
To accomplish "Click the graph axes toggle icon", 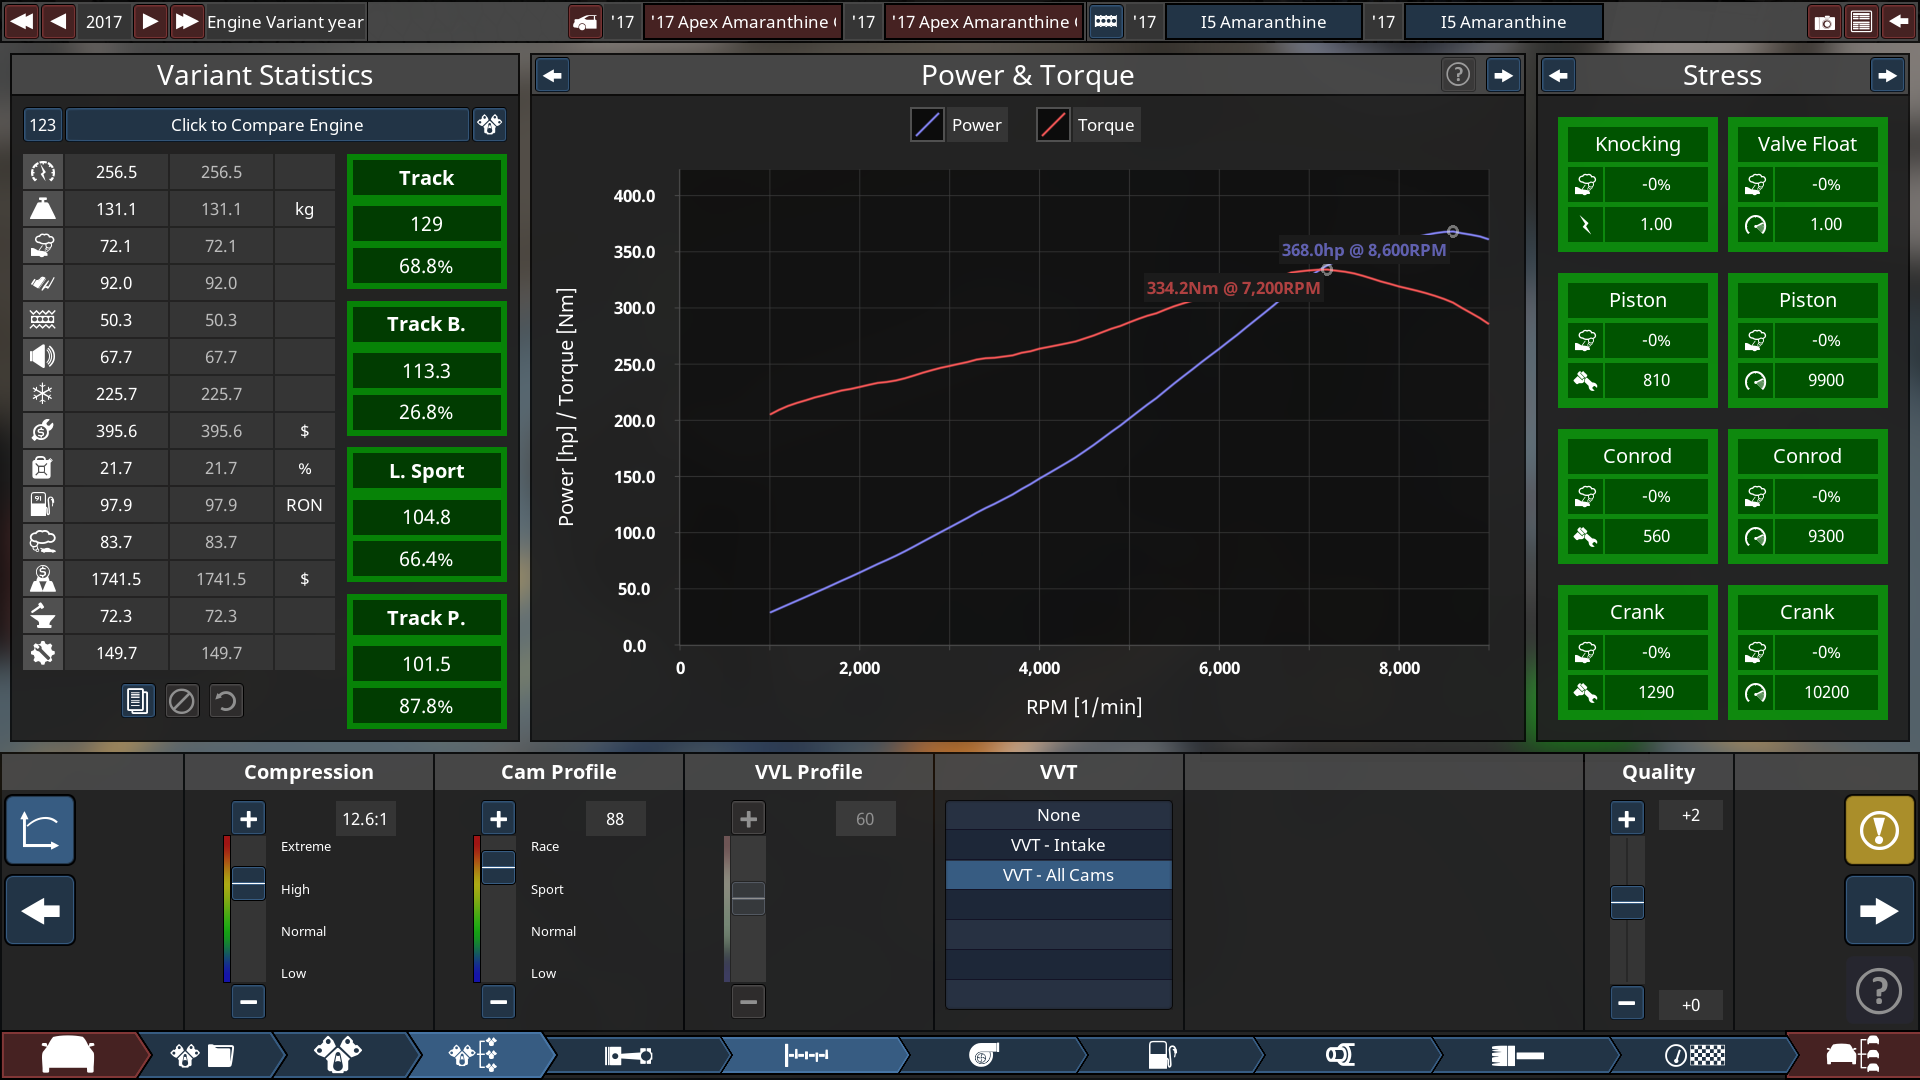I will pos(40,830).
